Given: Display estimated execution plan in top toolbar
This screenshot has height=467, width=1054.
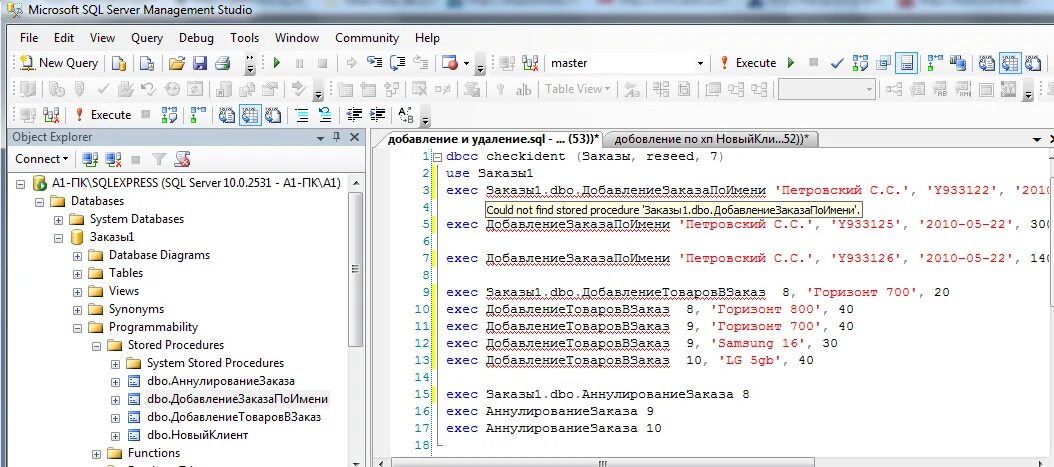Looking at the screenshot, I should (x=860, y=63).
